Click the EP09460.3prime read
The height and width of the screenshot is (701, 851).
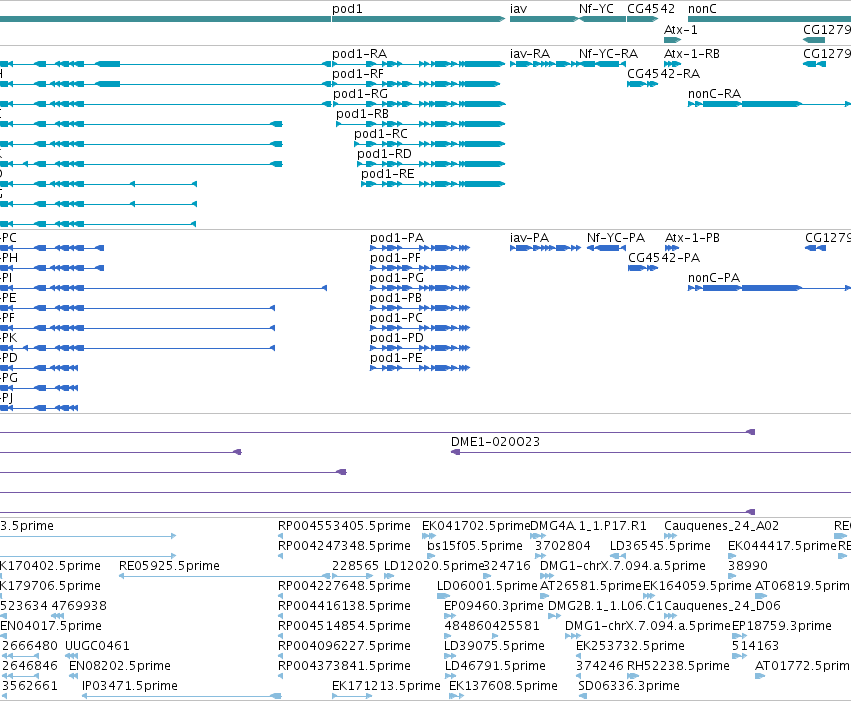450,616
